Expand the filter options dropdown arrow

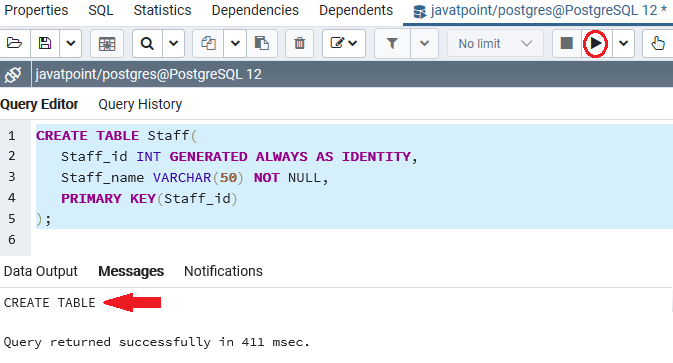click(x=424, y=43)
